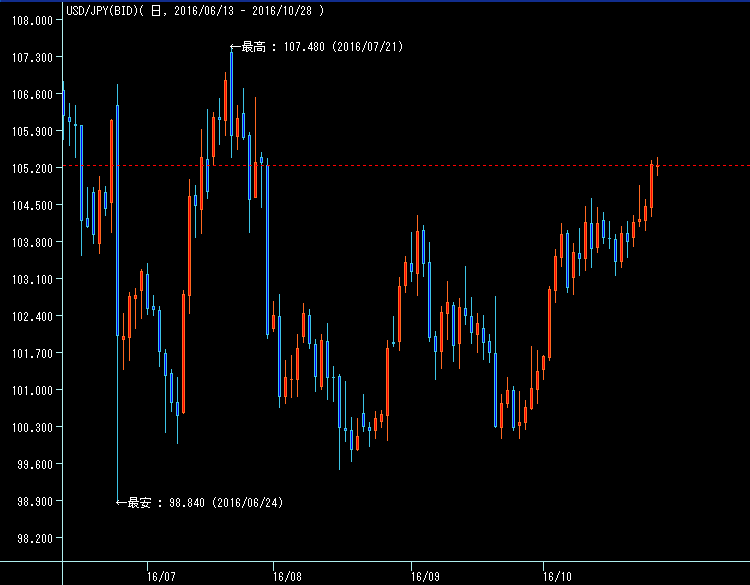This screenshot has height=585, width=750.
Task: Select the 98.900 price axis label
Action: (35, 501)
